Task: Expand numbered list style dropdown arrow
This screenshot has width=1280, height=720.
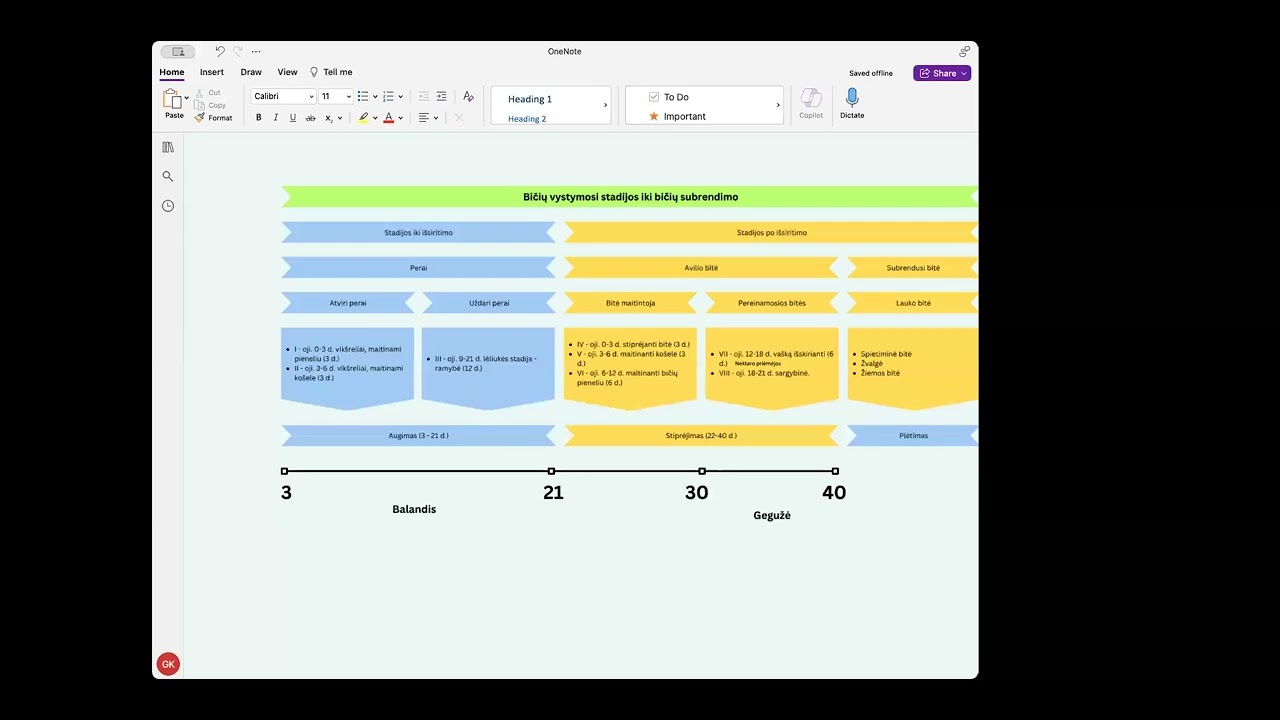Action: click(401, 97)
